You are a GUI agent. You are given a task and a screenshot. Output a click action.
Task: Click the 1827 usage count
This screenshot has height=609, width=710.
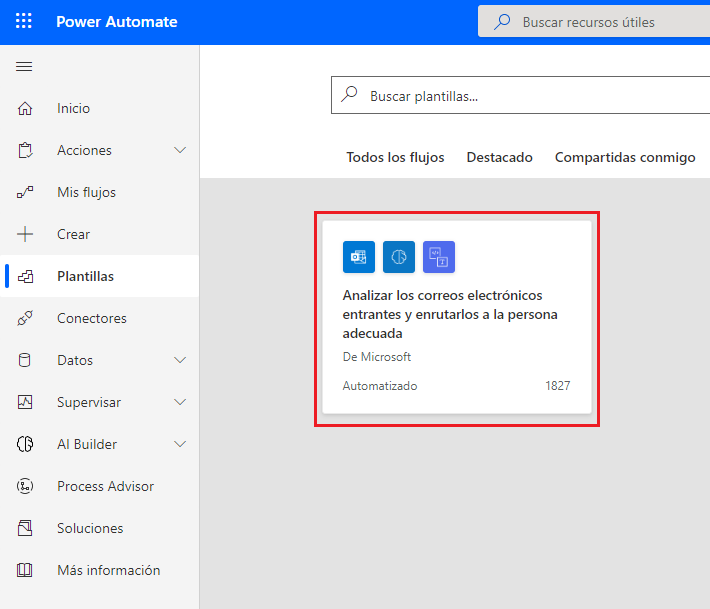(557, 386)
